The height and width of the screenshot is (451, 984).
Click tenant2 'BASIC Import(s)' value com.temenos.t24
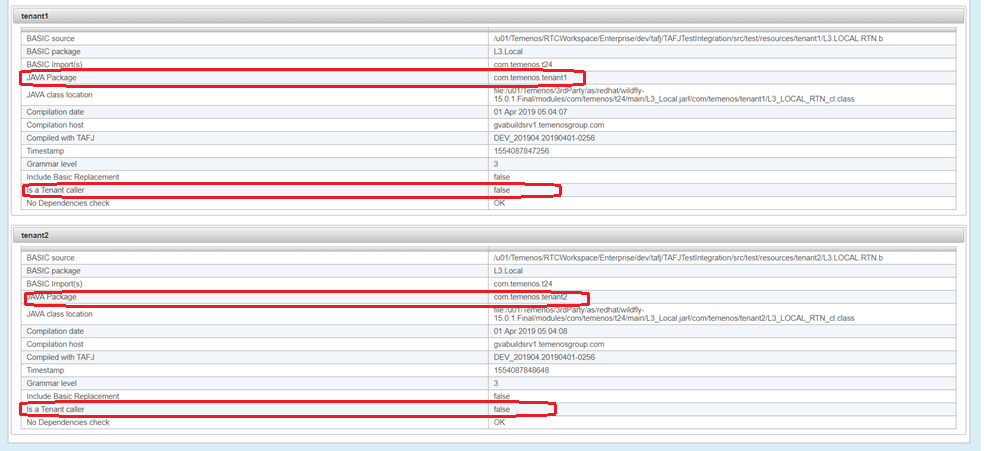tap(523, 284)
